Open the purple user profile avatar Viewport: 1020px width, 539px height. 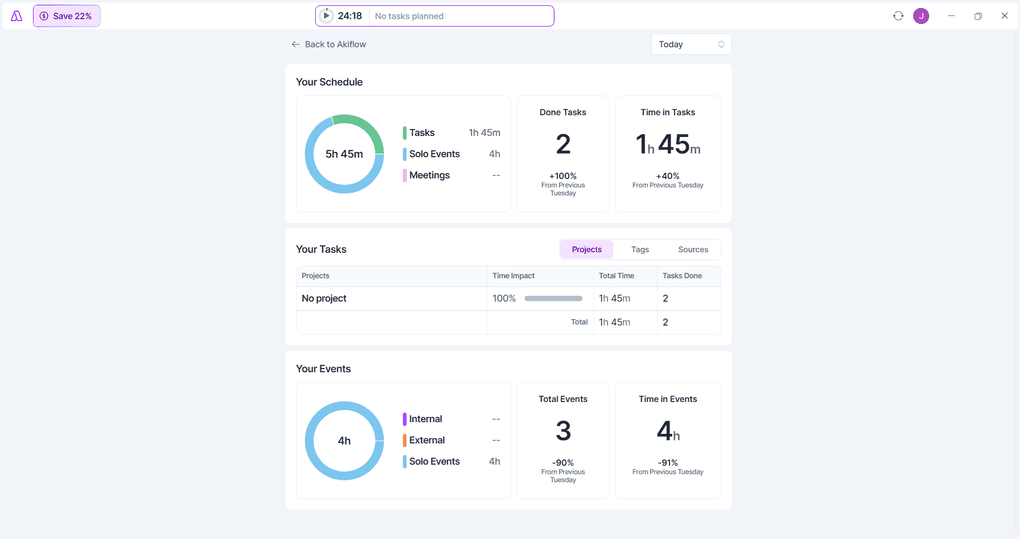coord(921,16)
